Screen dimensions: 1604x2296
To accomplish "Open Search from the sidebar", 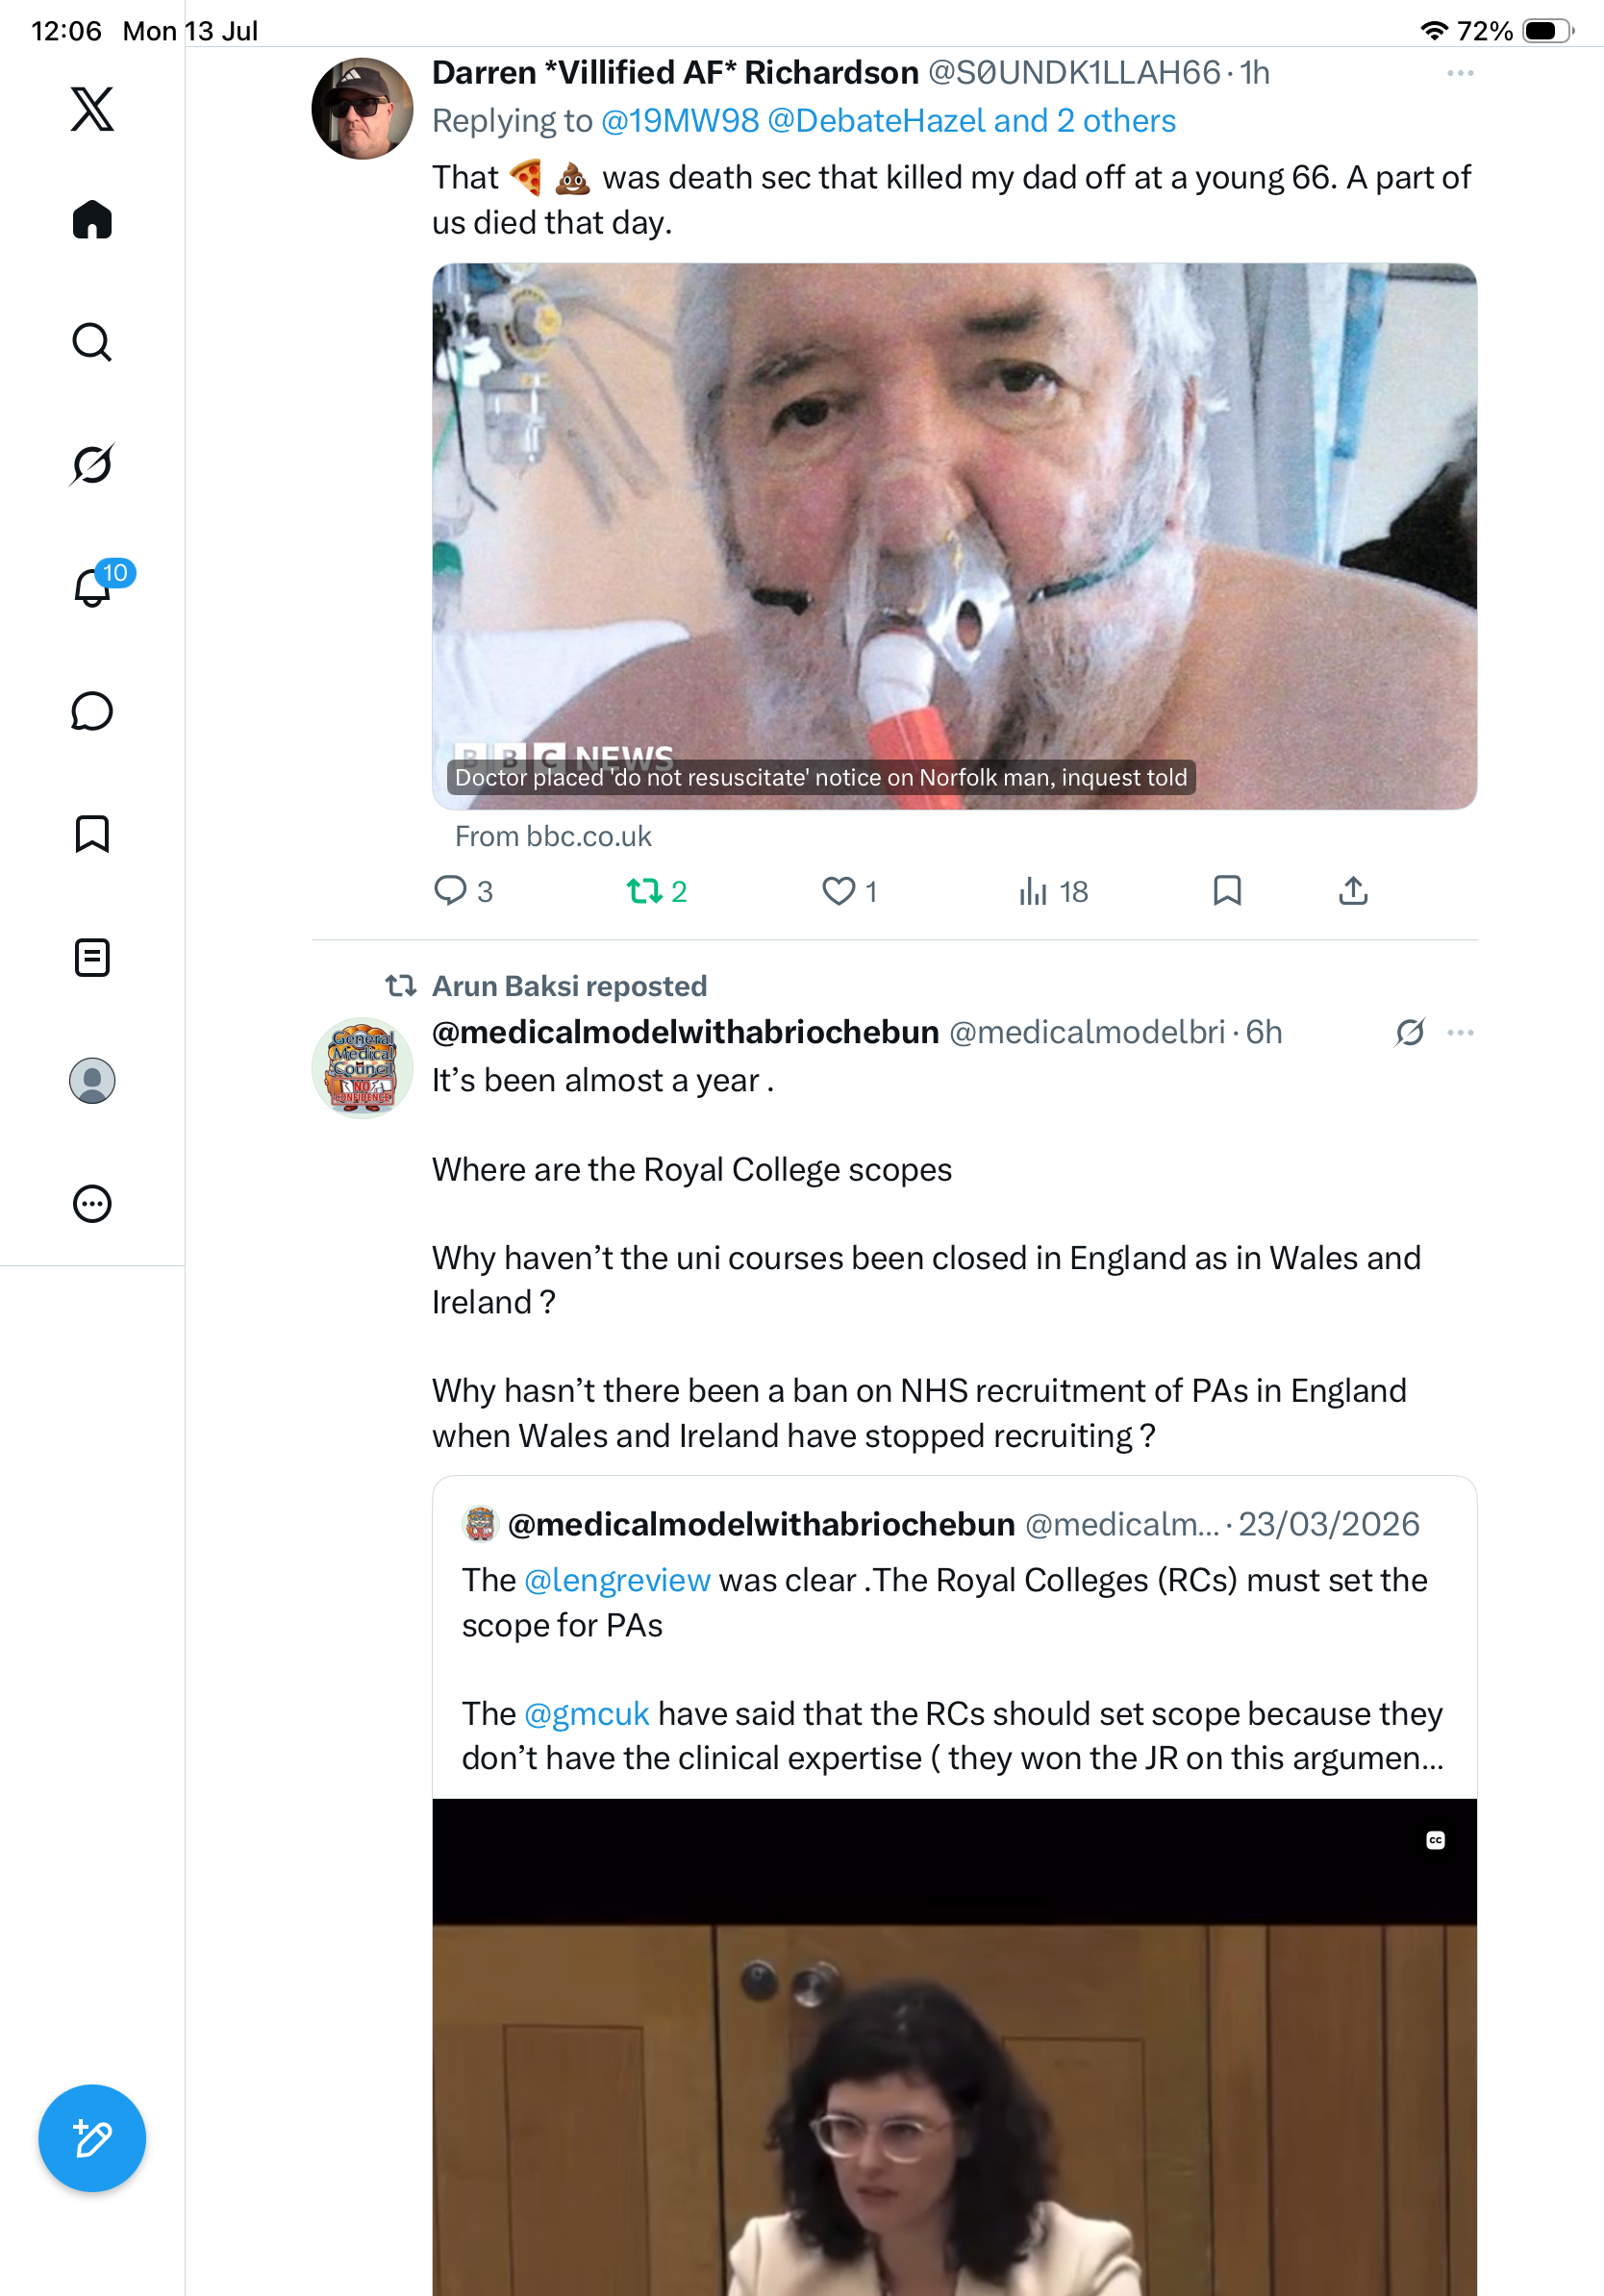I will click(x=92, y=342).
